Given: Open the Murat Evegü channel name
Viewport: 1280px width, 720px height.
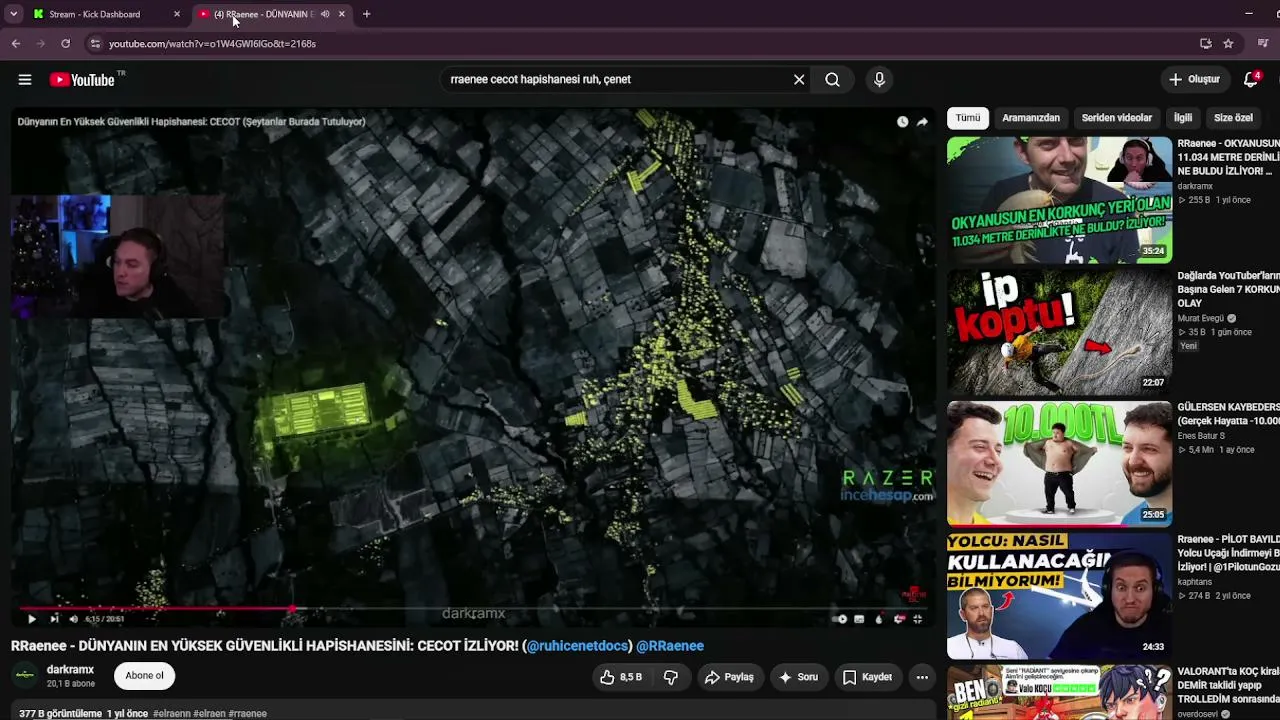Looking at the screenshot, I should click(x=1201, y=319).
